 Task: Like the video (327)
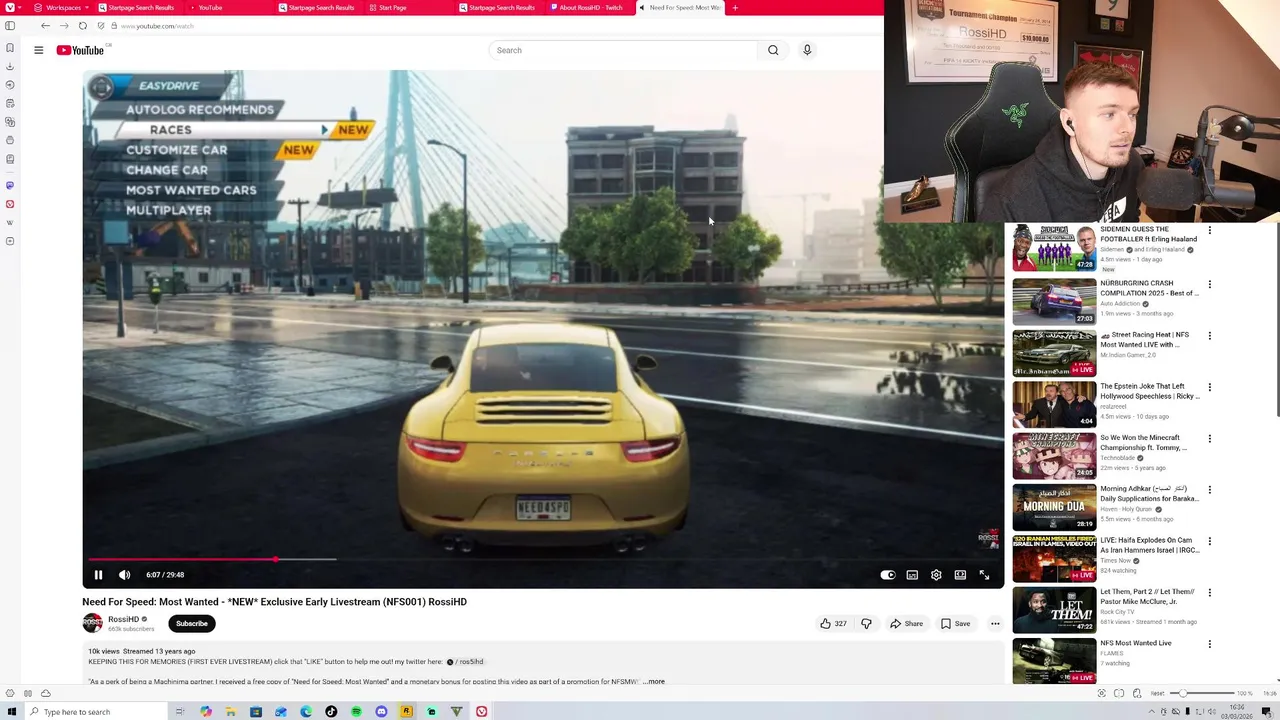[833, 623]
